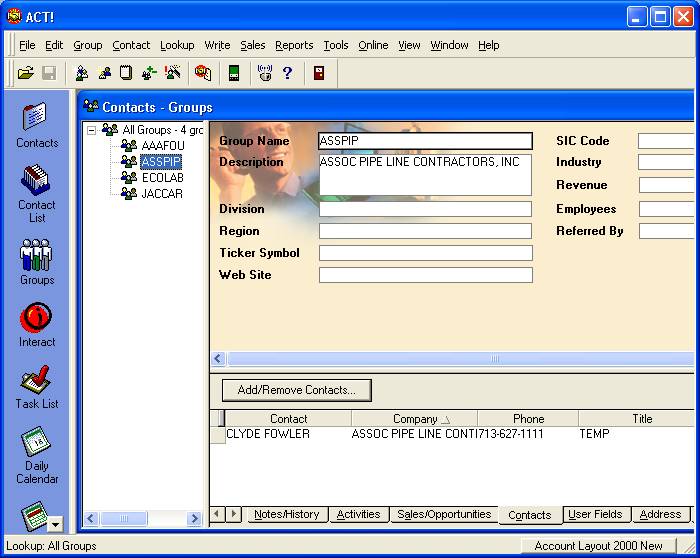Click the left arrow on the tab strip
Image resolution: width=700 pixels, height=558 pixels.
[217, 514]
